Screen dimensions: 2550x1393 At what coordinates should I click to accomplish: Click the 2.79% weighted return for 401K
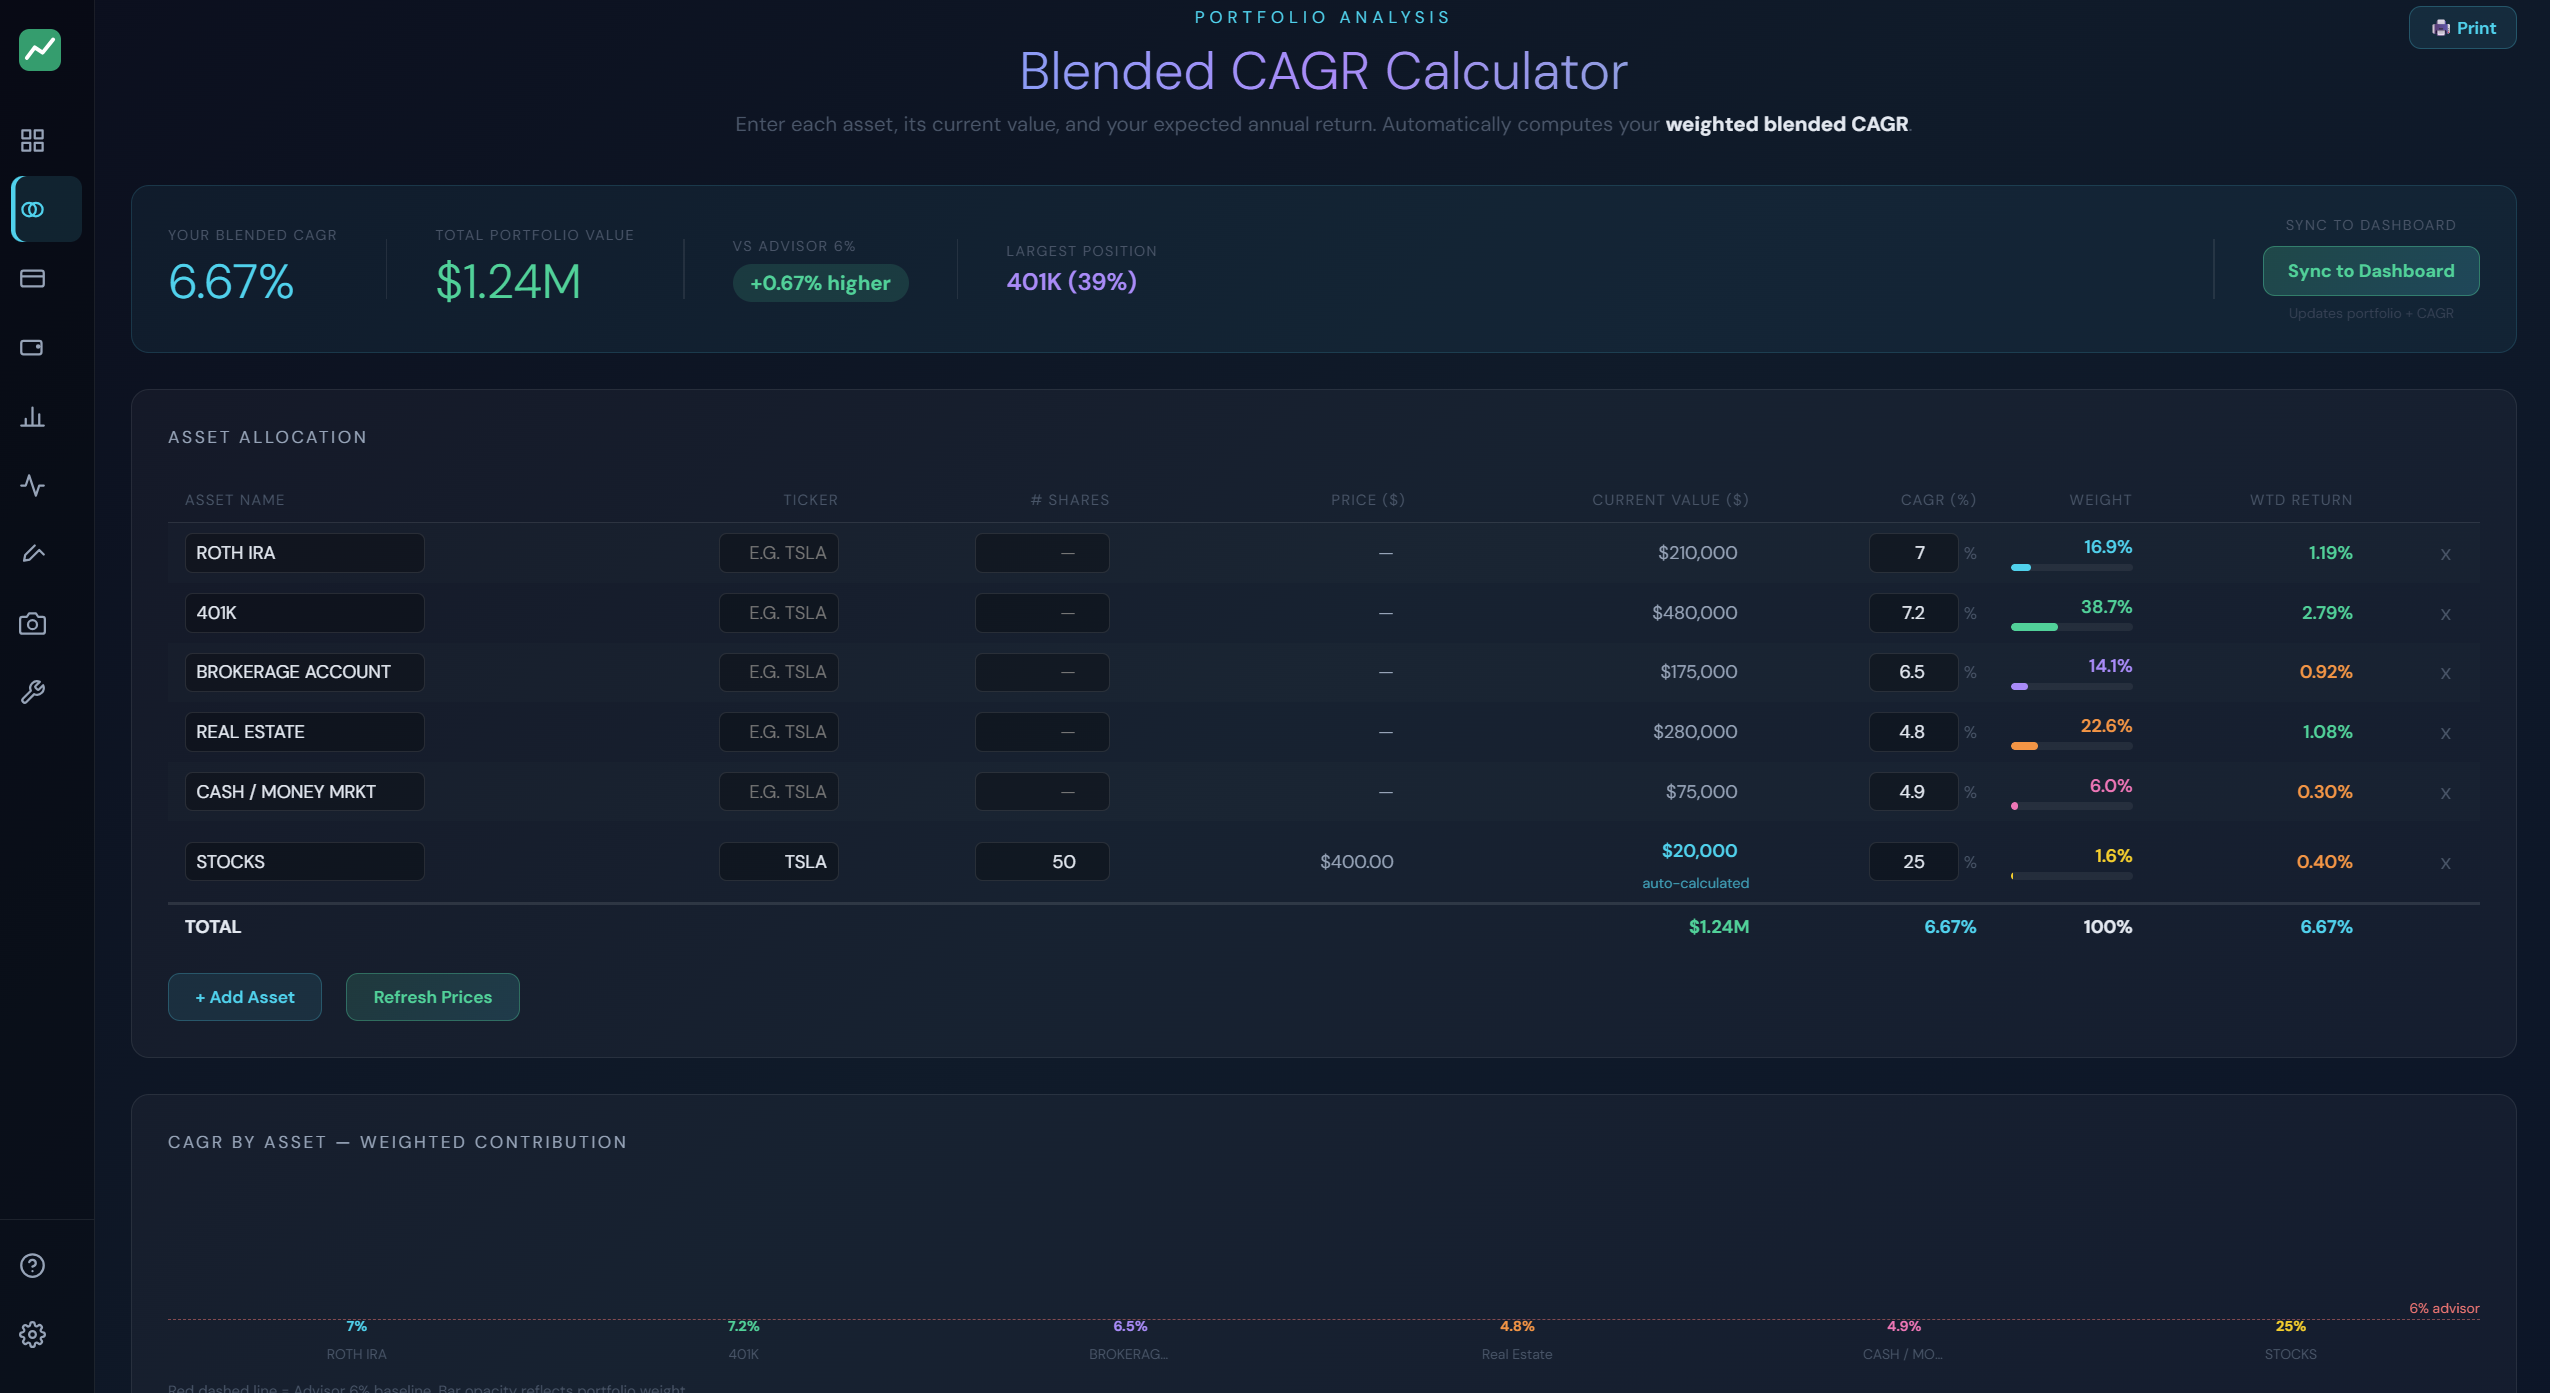tap(2327, 613)
